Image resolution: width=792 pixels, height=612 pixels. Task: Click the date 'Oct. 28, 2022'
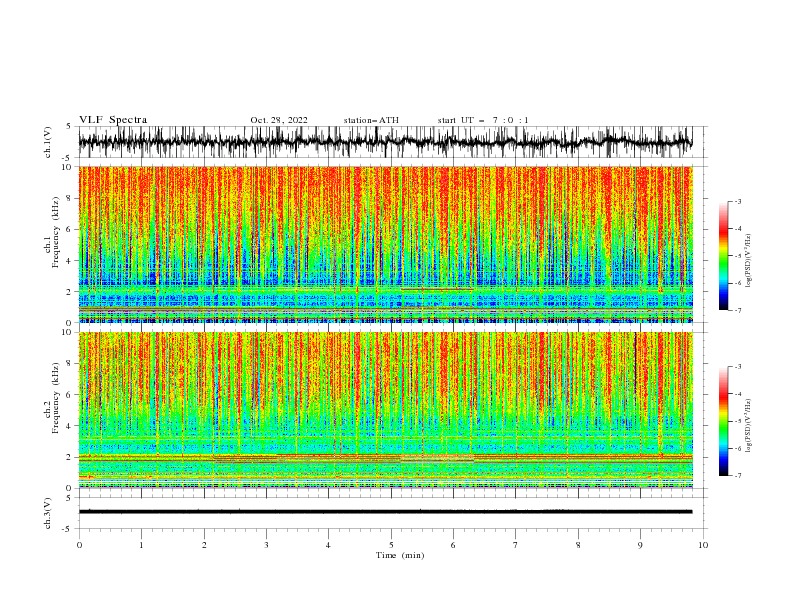279,120
